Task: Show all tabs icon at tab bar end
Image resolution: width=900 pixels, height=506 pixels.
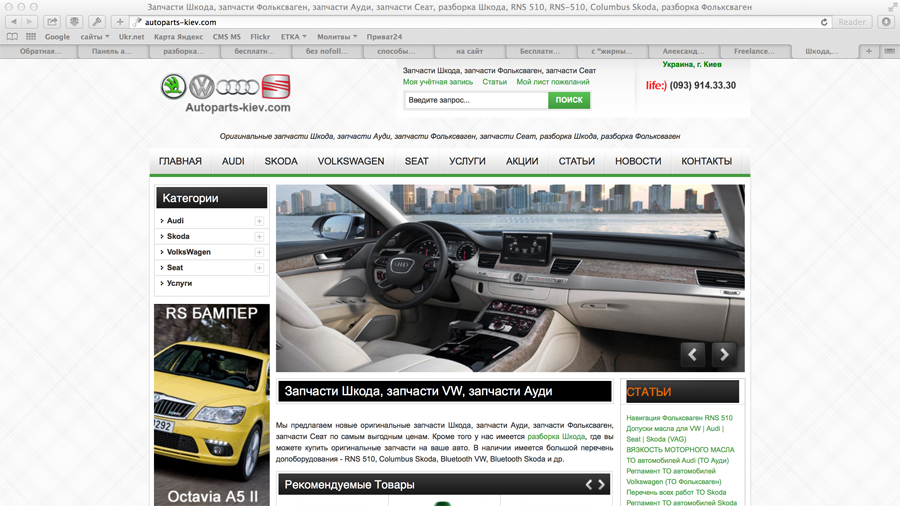Action: point(889,51)
